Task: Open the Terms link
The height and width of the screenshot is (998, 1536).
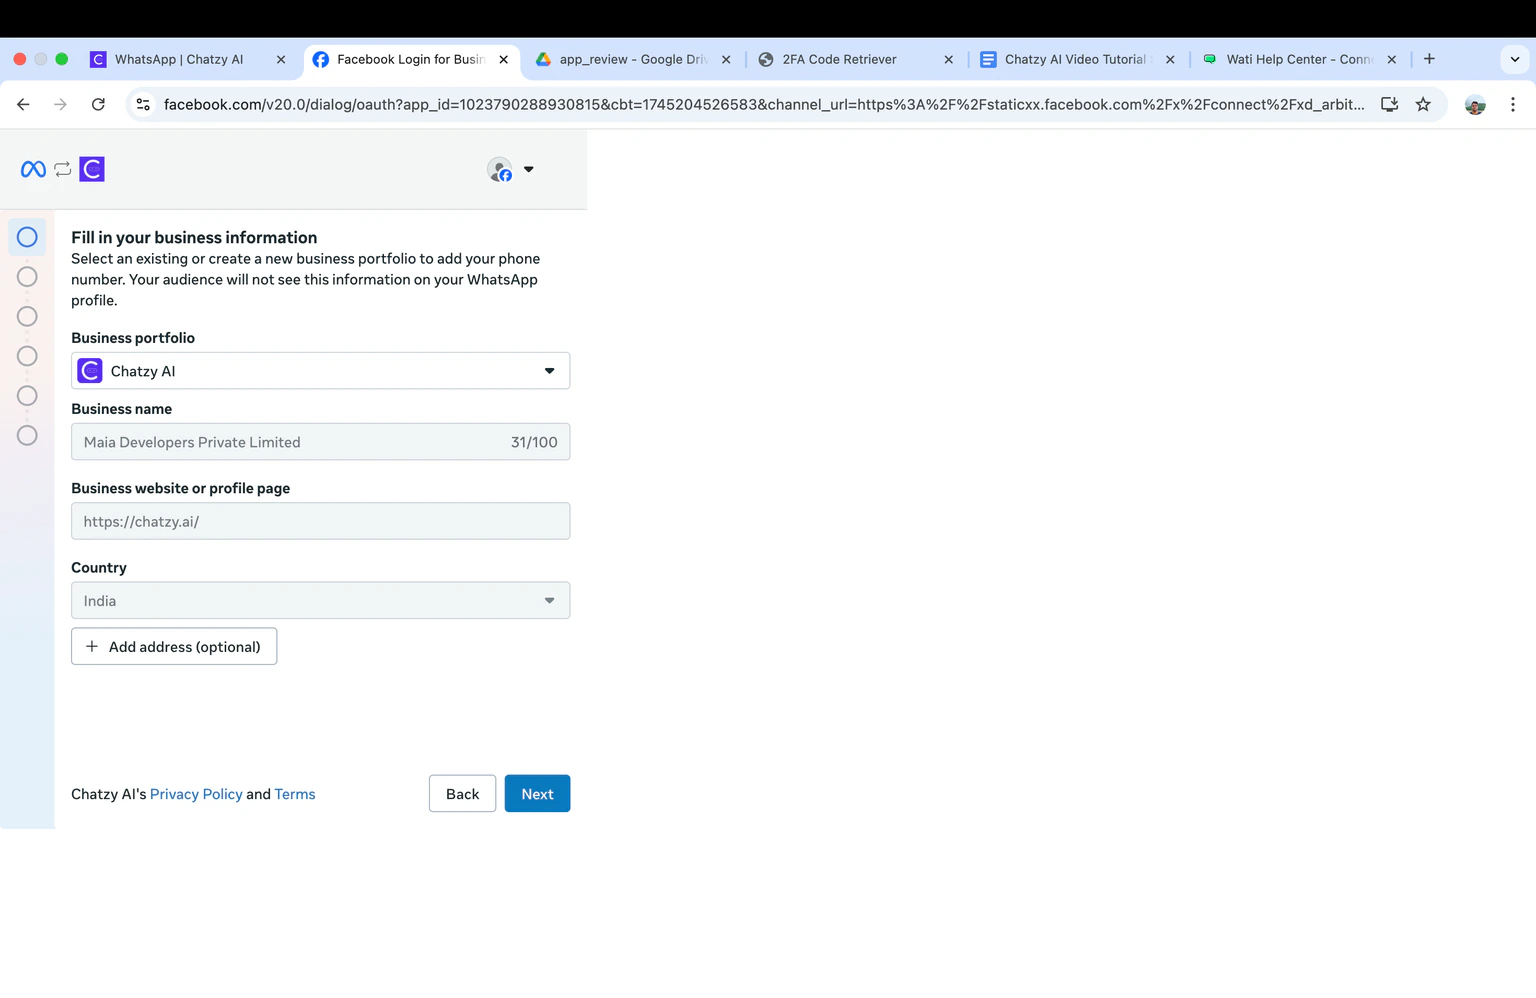Action: tap(295, 794)
